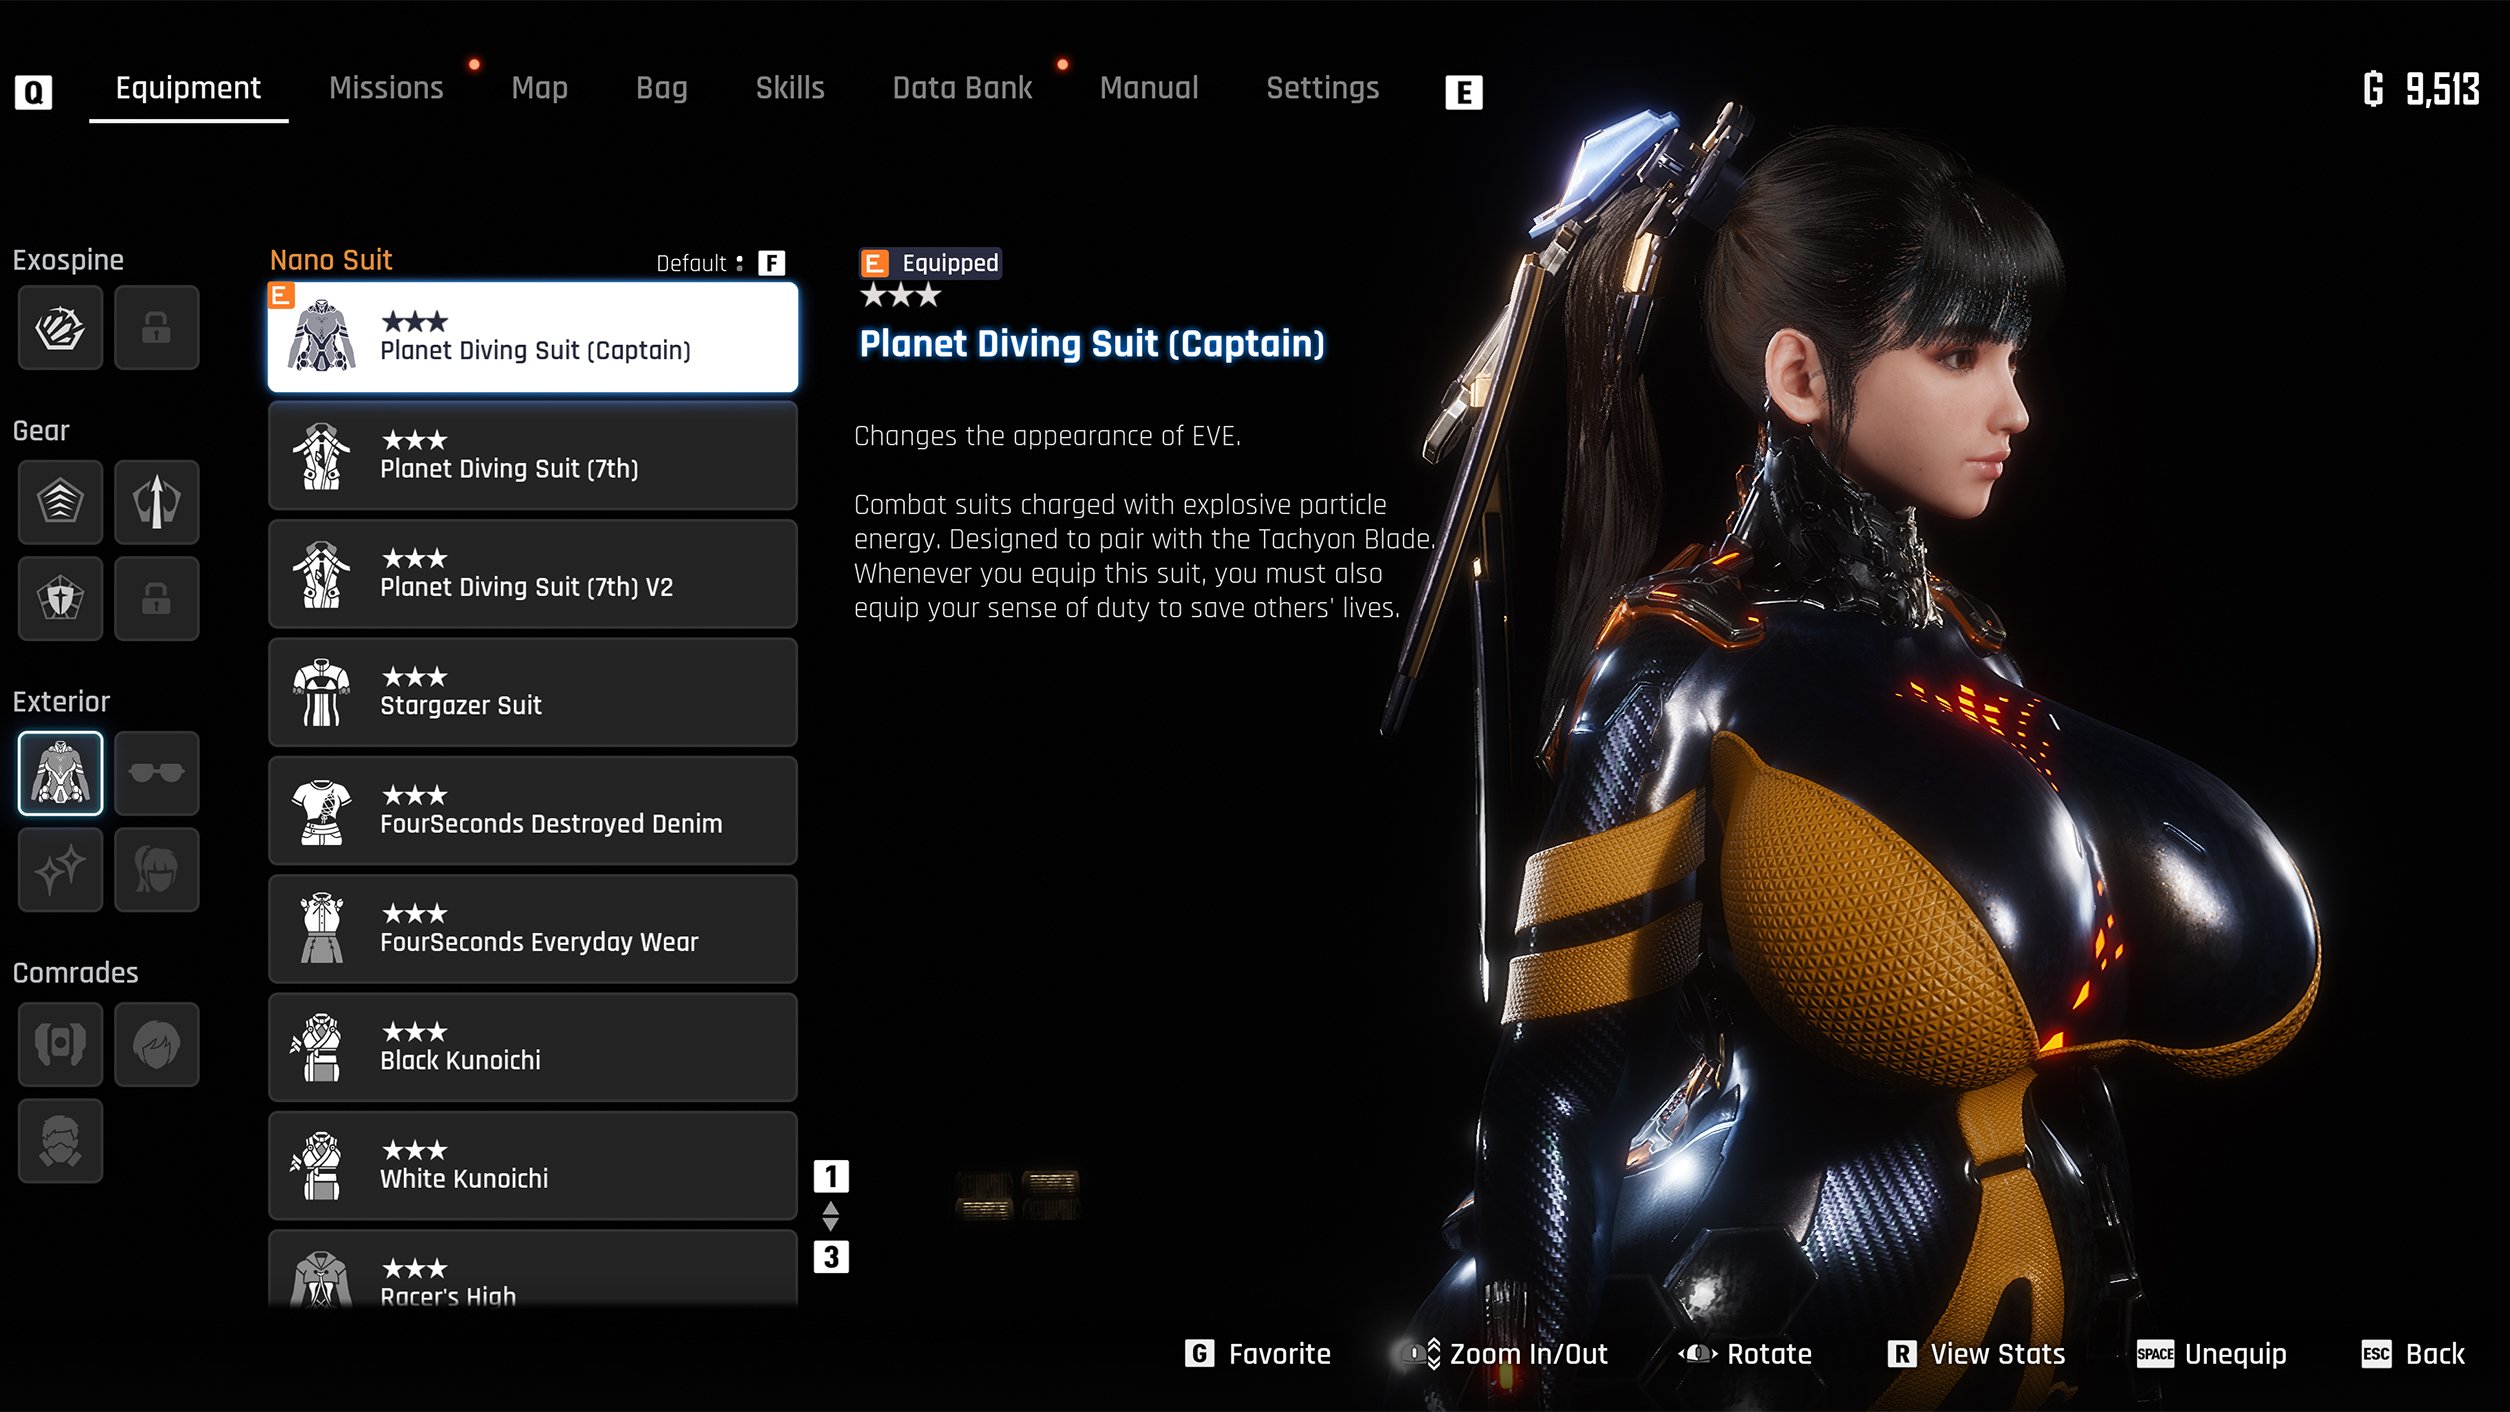Select the hairstyle Exterior slot icon
2510x1412 pixels.
[x=156, y=869]
